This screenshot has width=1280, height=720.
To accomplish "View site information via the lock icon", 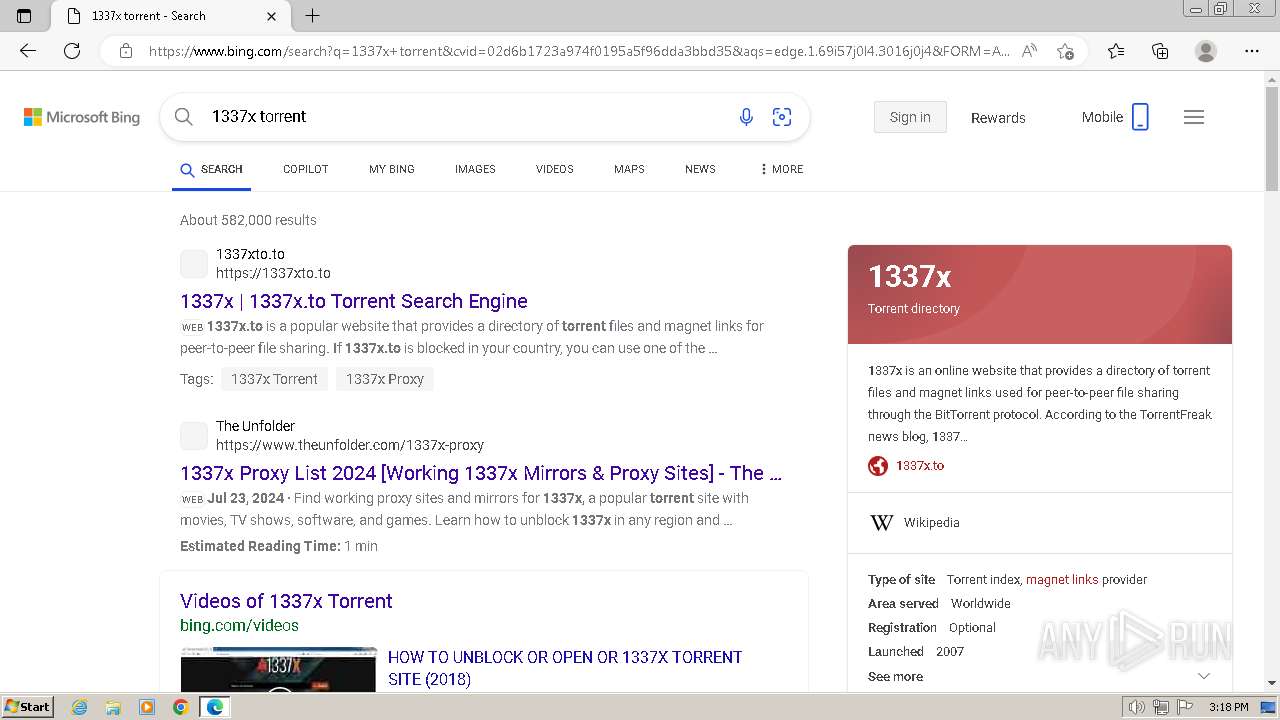I will tap(126, 51).
